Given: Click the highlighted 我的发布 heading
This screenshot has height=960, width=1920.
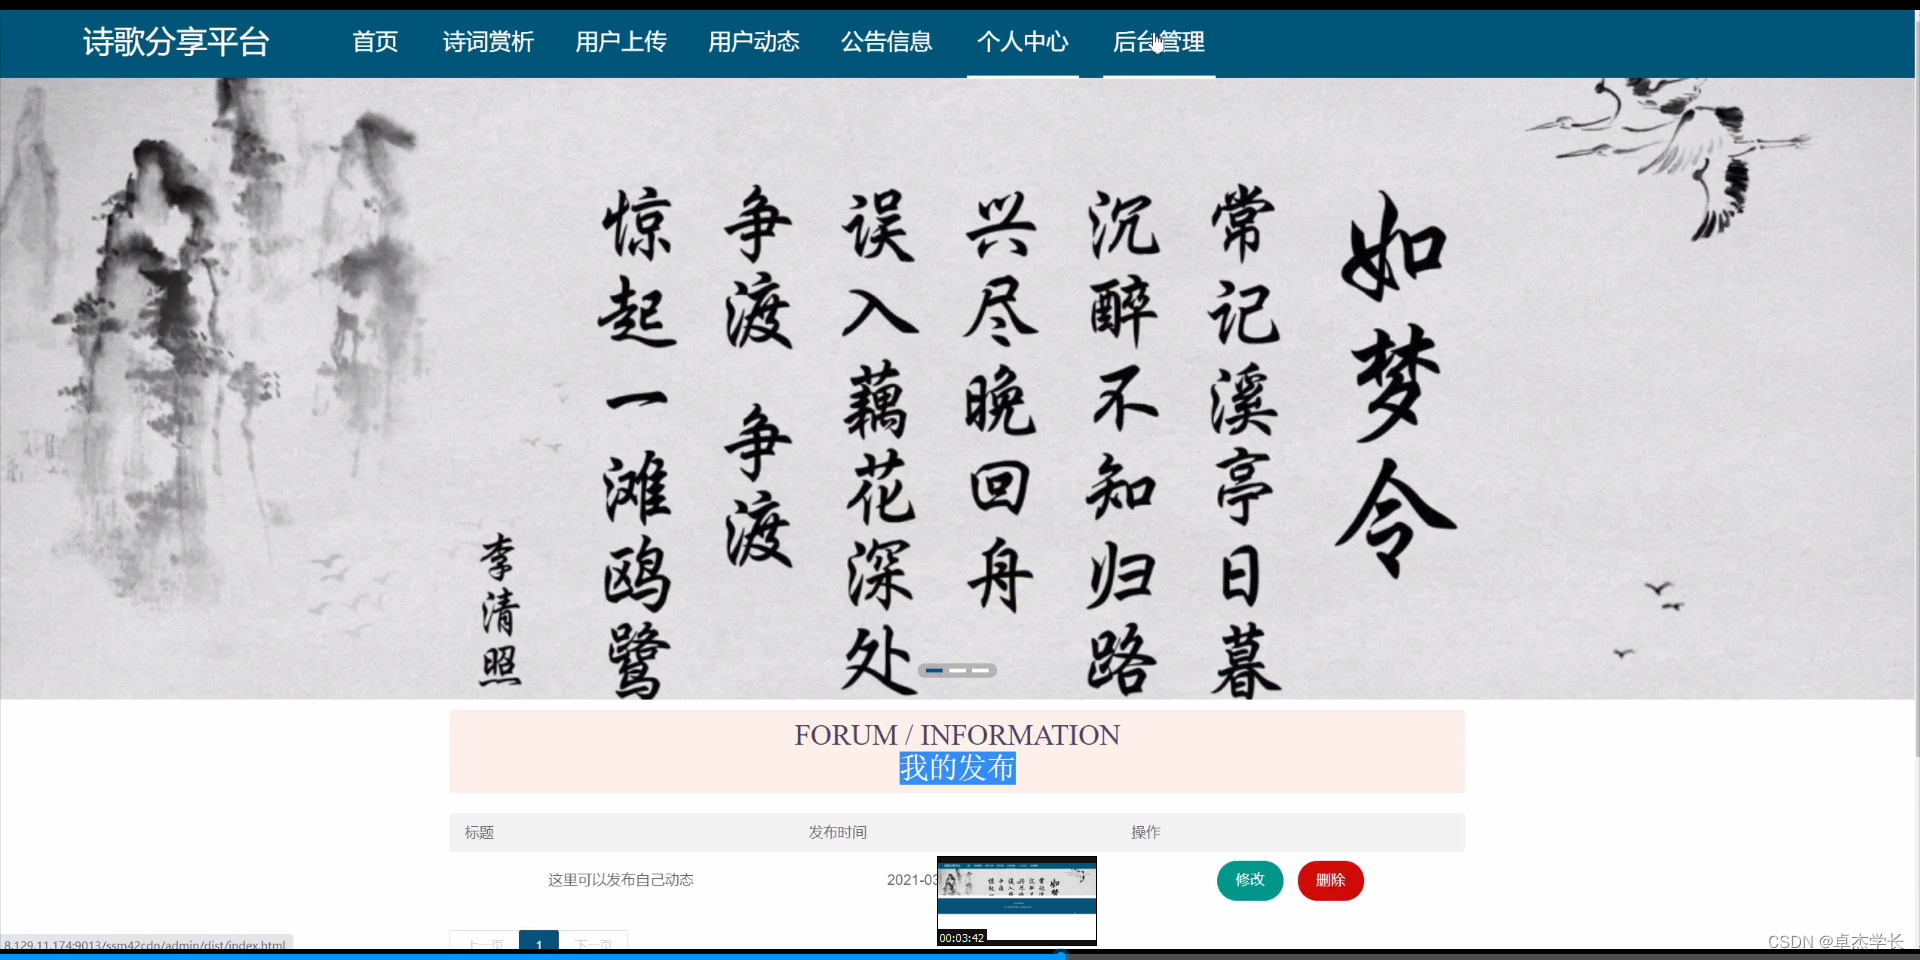Looking at the screenshot, I should click(x=957, y=768).
